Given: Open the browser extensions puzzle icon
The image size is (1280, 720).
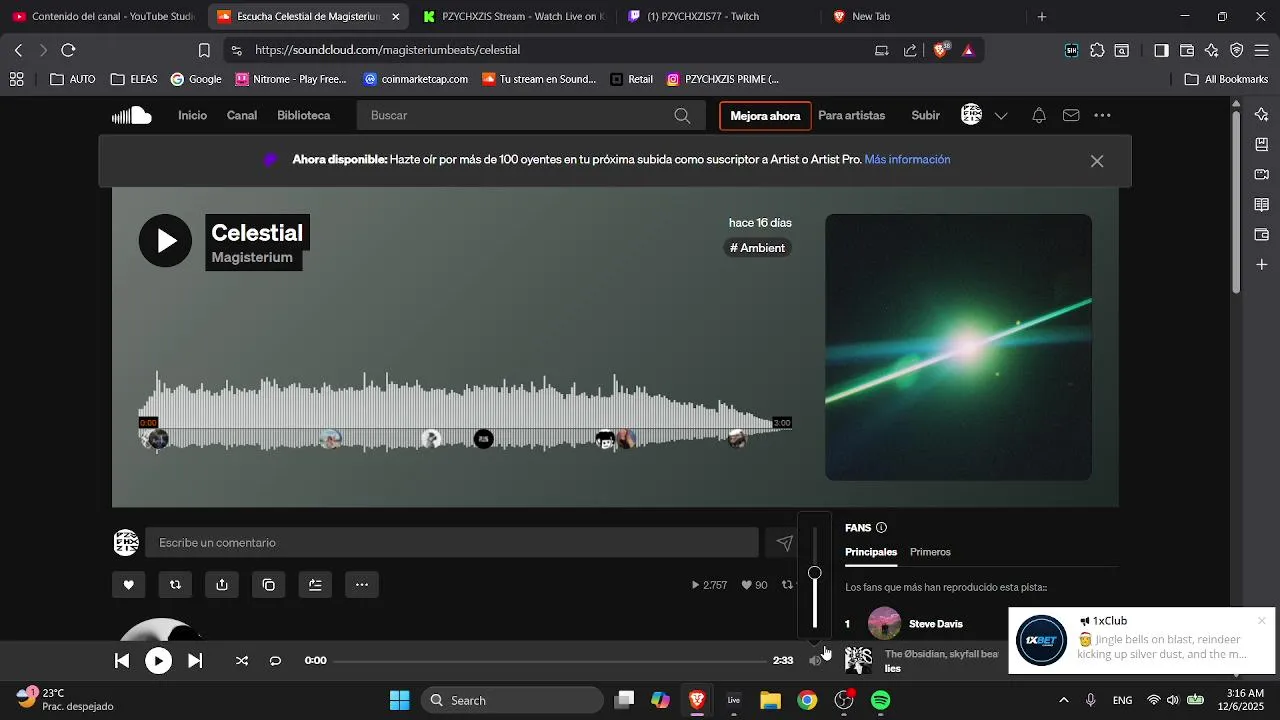Looking at the screenshot, I should (x=1097, y=50).
